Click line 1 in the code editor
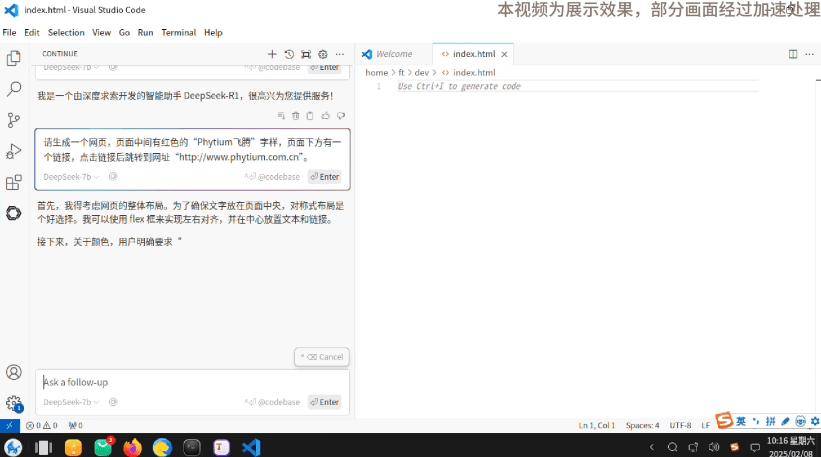This screenshot has height=457, width=821. tap(576, 86)
